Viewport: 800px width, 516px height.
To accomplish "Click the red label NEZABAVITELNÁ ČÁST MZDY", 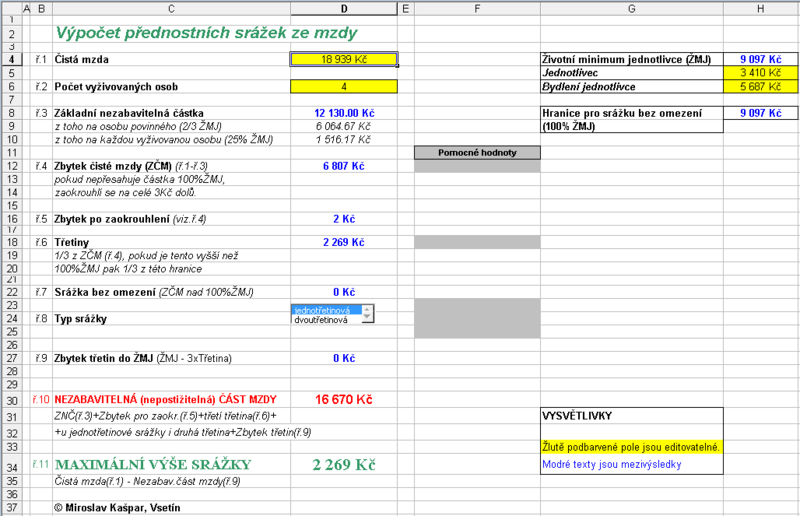I will coord(165,400).
